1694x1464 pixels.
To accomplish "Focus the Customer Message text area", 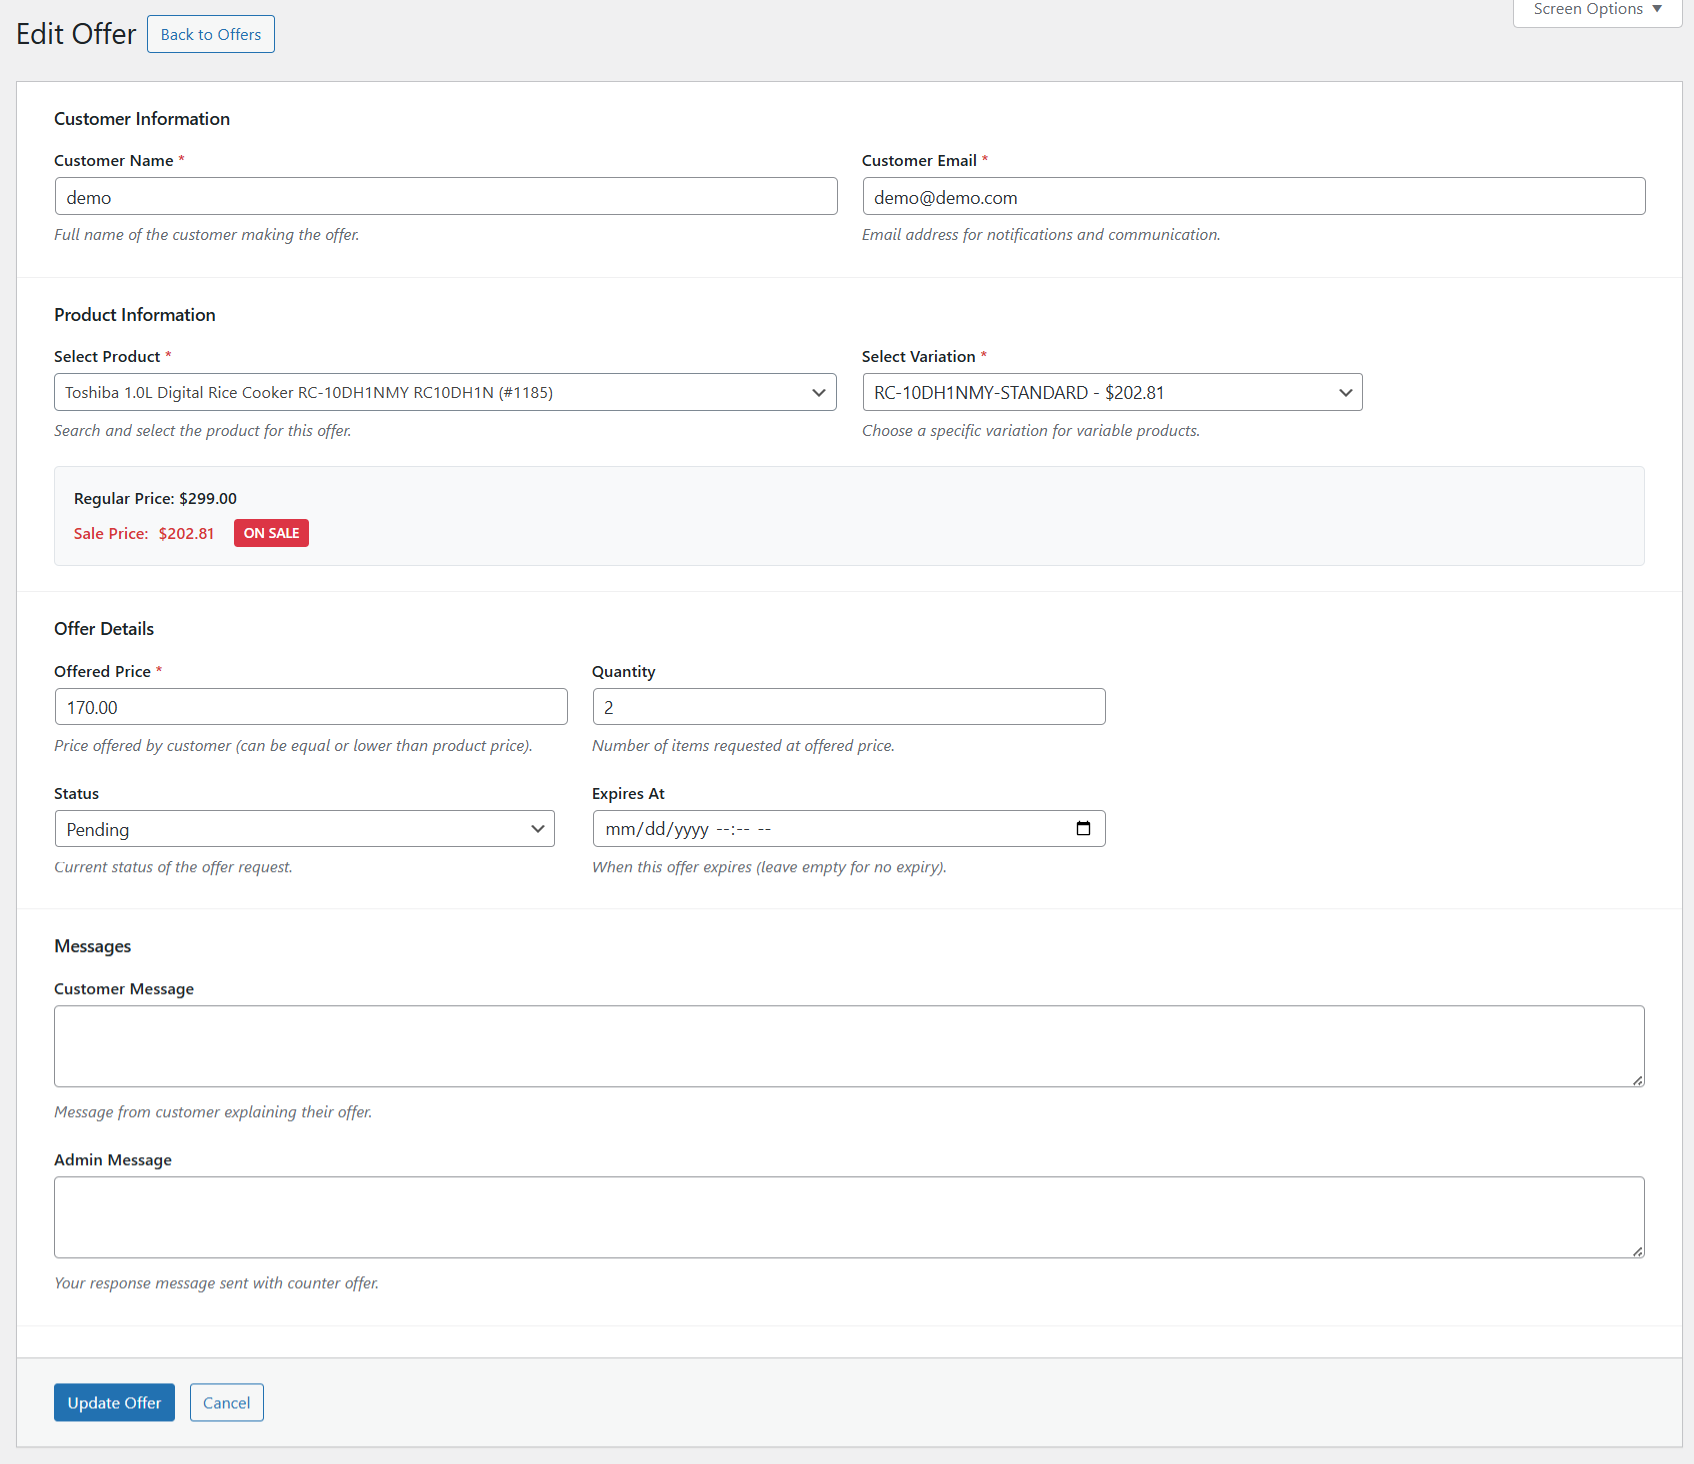I will [848, 1046].
